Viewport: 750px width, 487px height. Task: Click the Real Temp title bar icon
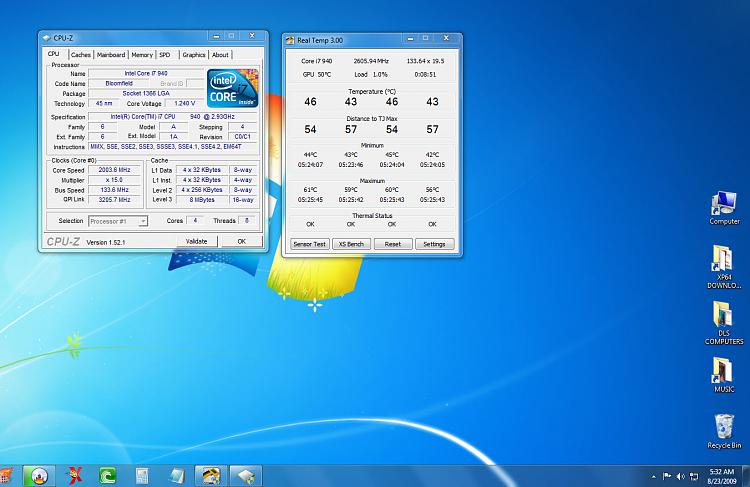[x=290, y=40]
